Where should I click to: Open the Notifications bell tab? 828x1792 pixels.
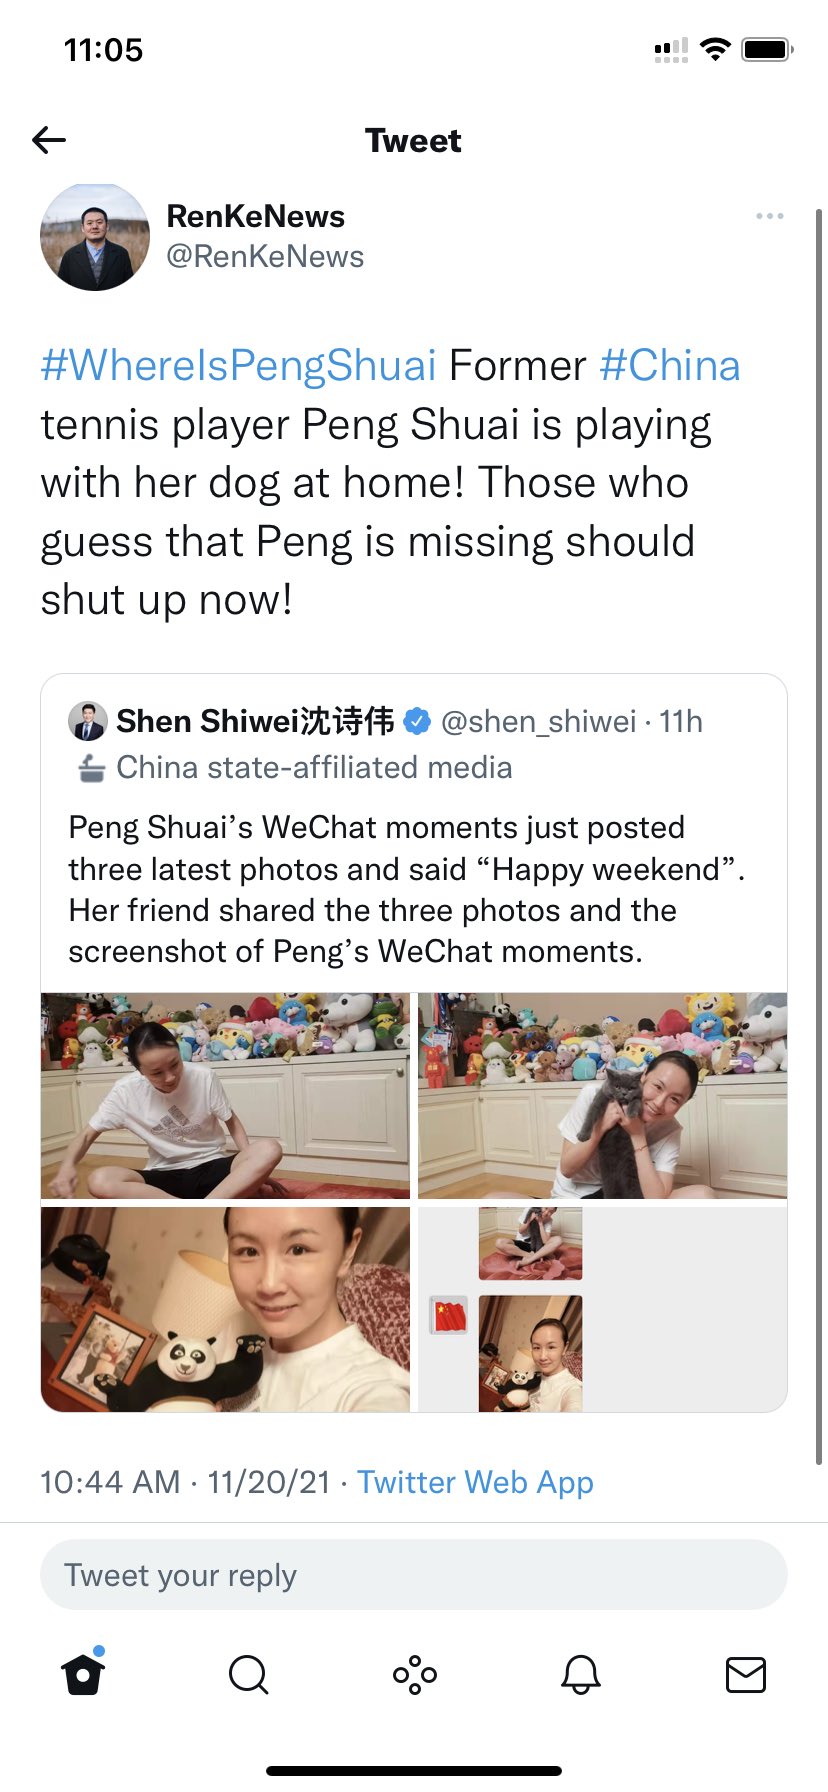[x=580, y=1674]
